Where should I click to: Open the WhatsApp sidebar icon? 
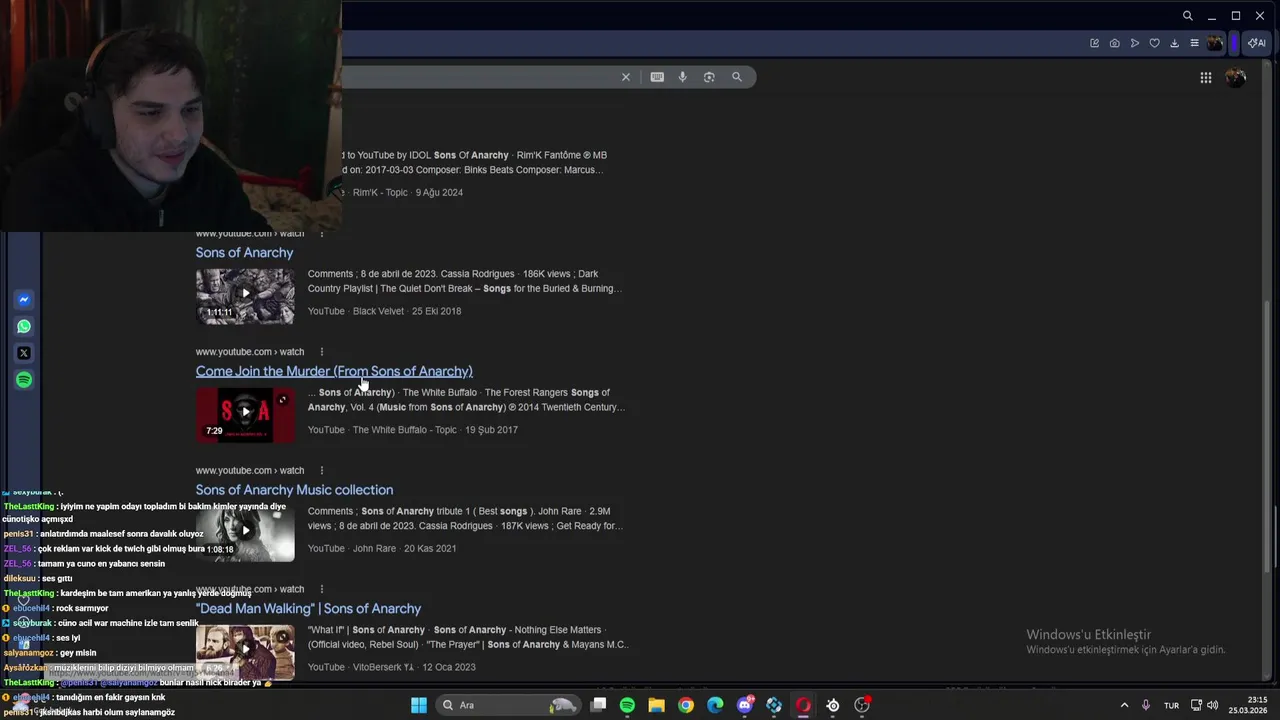click(x=24, y=326)
